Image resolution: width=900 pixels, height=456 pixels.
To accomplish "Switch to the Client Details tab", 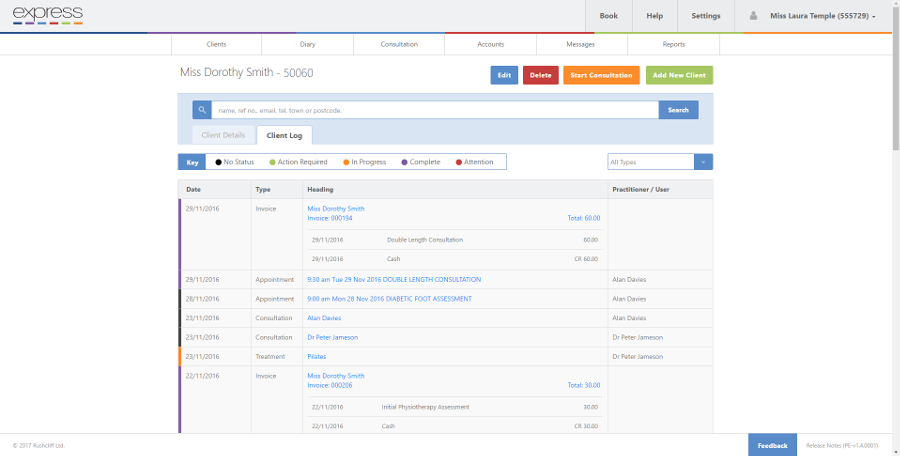I will (x=223, y=135).
